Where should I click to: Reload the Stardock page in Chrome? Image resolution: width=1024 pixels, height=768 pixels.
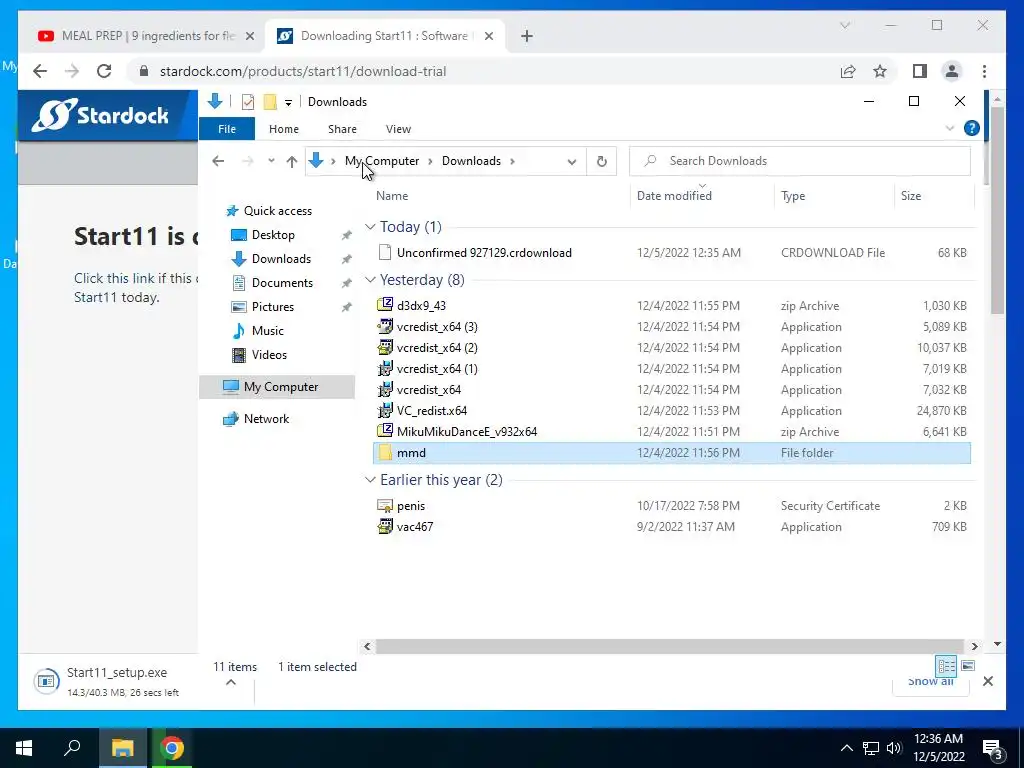click(104, 71)
